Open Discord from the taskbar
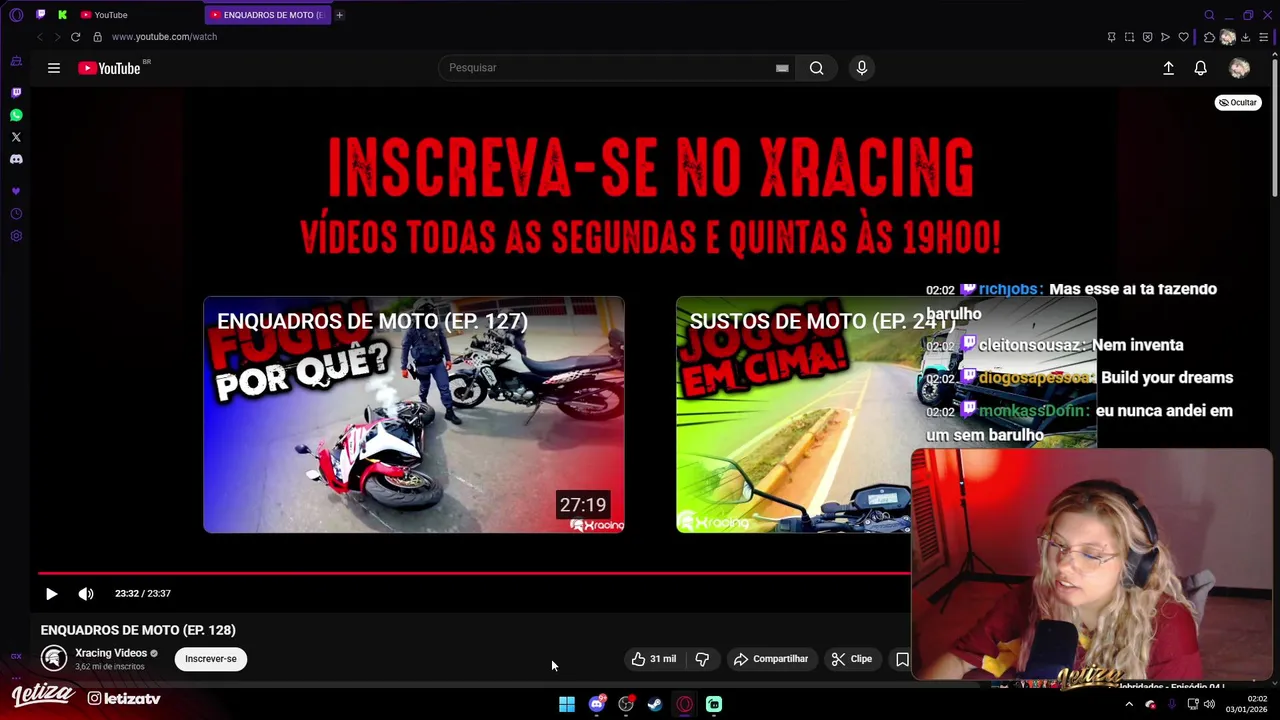 597,704
